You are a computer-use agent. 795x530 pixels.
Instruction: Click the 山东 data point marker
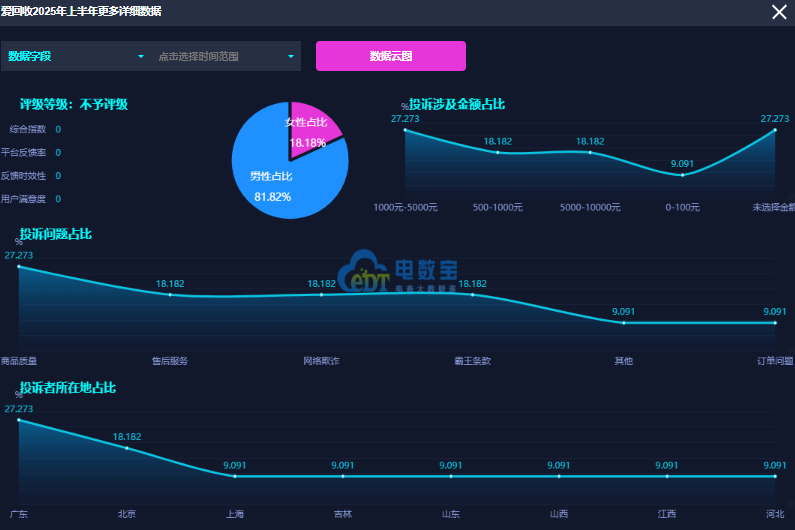coord(451,477)
